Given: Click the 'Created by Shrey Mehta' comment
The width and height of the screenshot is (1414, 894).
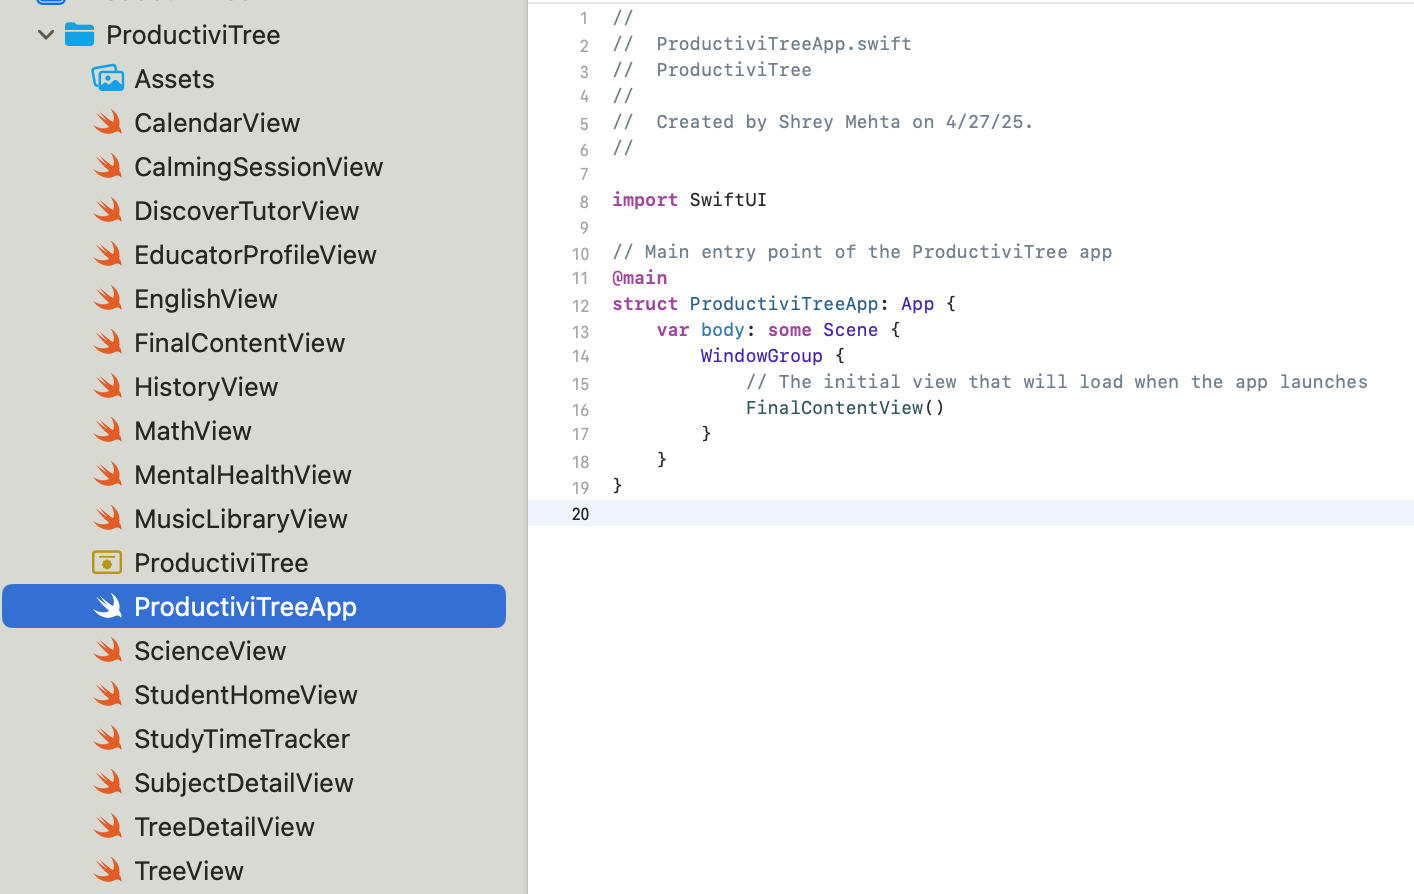Looking at the screenshot, I should coord(822,121).
